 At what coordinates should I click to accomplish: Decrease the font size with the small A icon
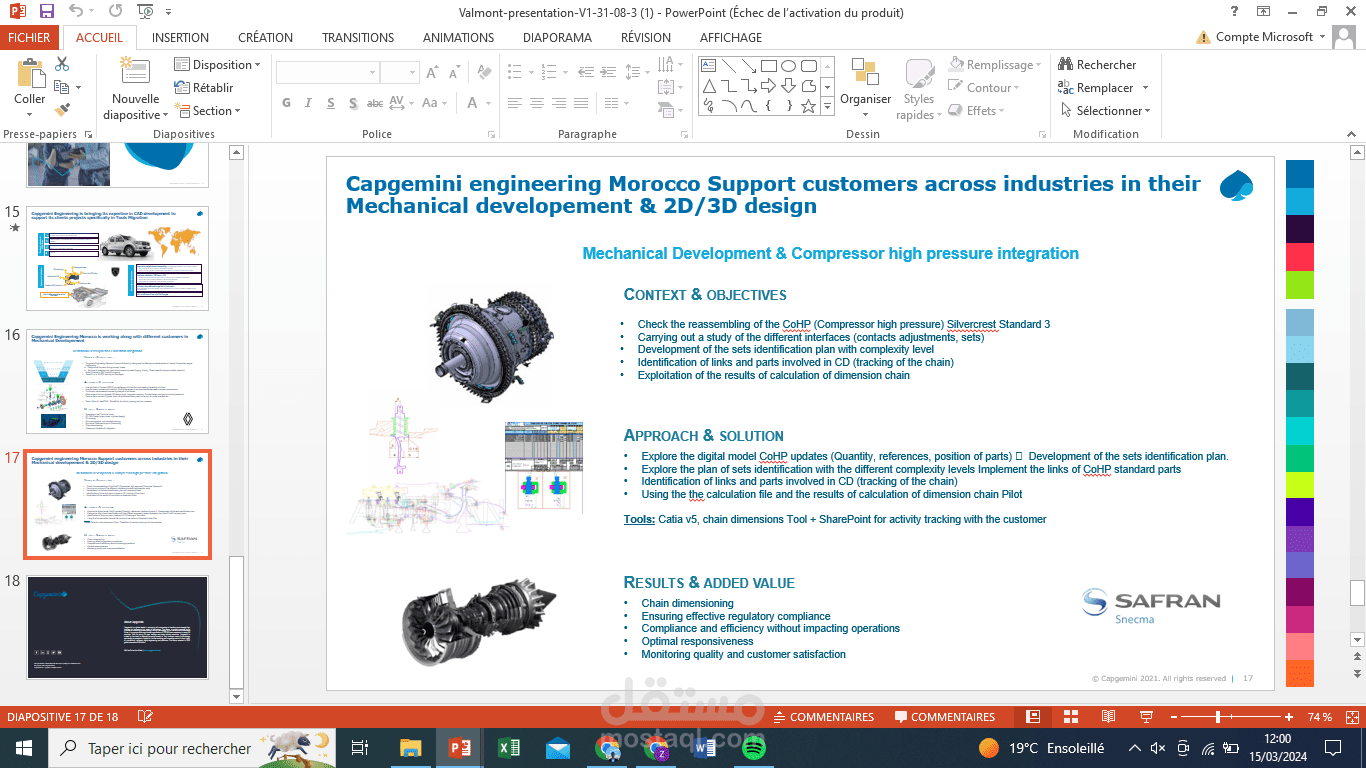453,72
